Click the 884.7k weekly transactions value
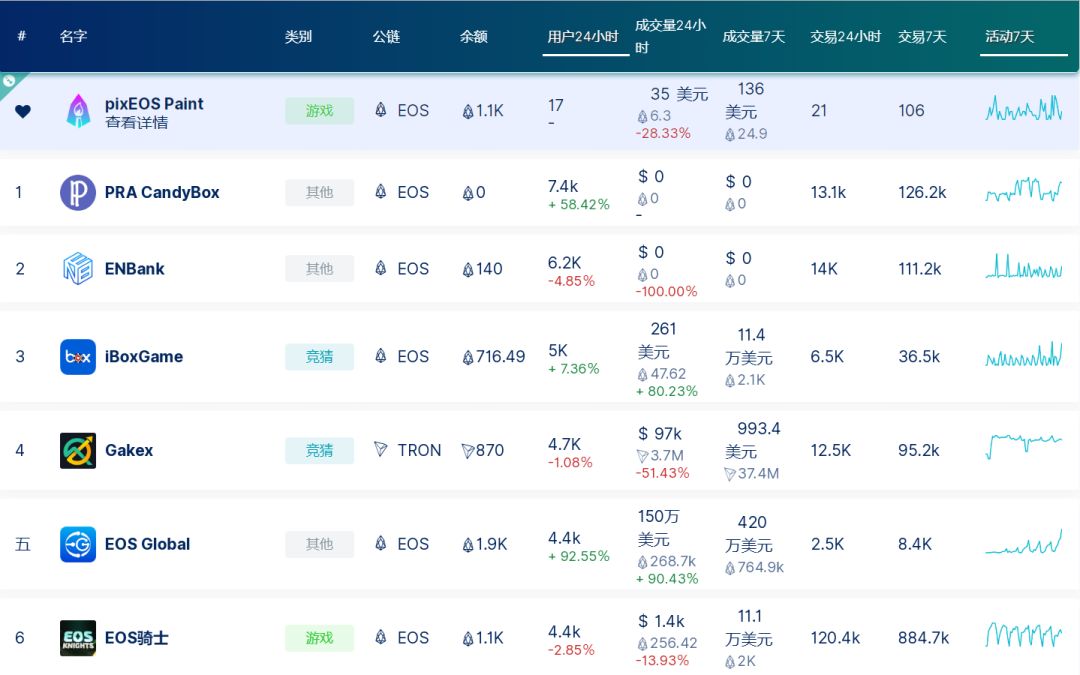Screen dimensions: 1080x675 [924, 638]
